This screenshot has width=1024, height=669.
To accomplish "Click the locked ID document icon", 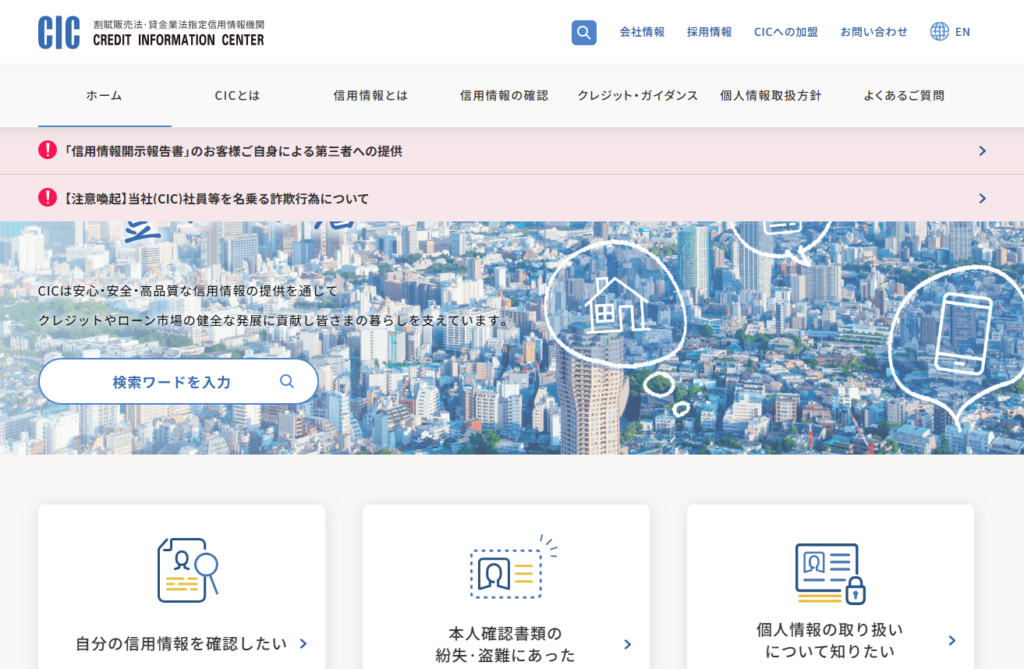I will coord(829,574).
